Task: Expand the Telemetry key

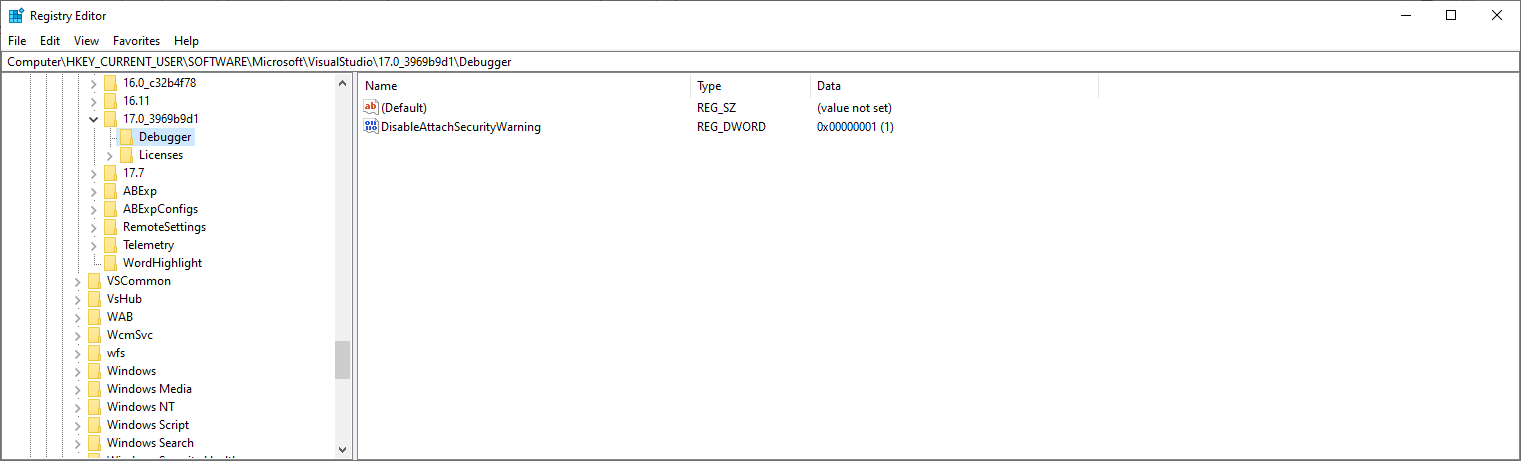Action: click(x=94, y=245)
